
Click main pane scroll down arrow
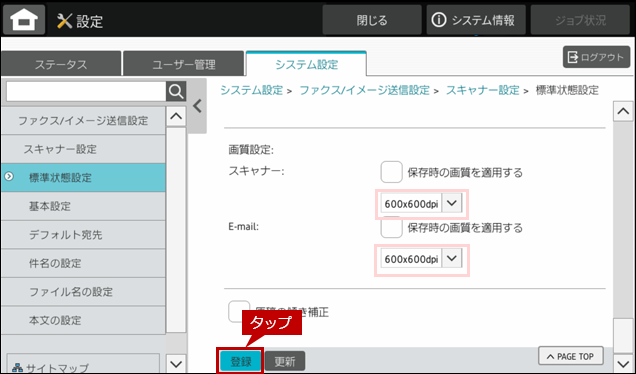click(x=623, y=363)
